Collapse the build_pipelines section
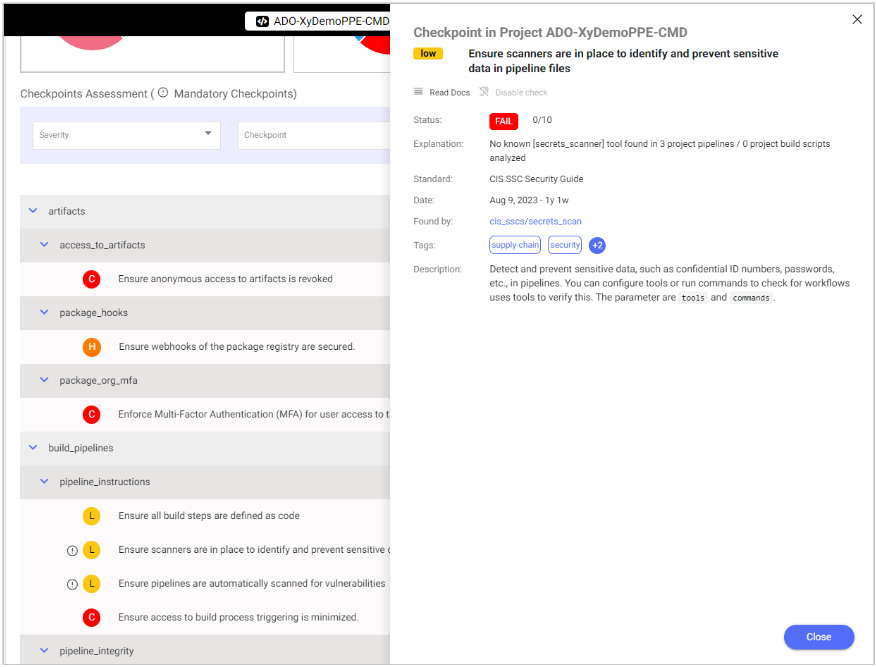The image size is (876, 667). coord(33,448)
